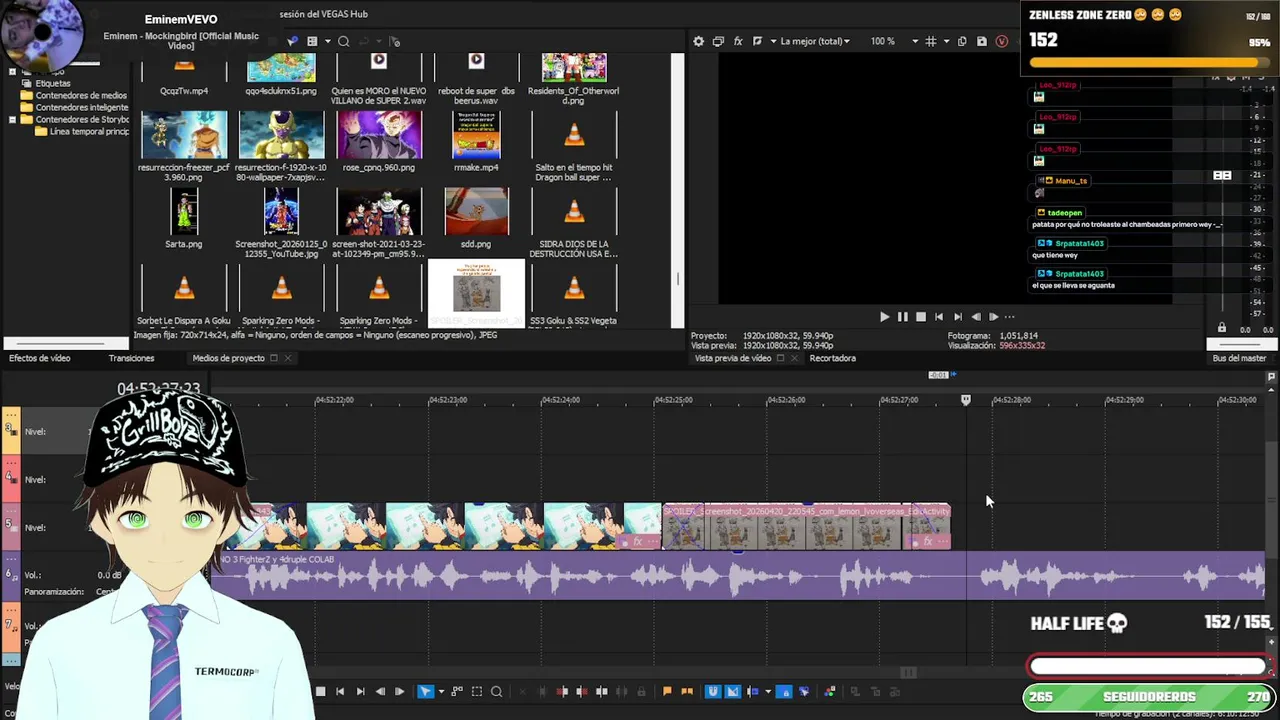
Task: Open preview quality dropdown La mejor (total)
Action: pyautogui.click(x=815, y=41)
